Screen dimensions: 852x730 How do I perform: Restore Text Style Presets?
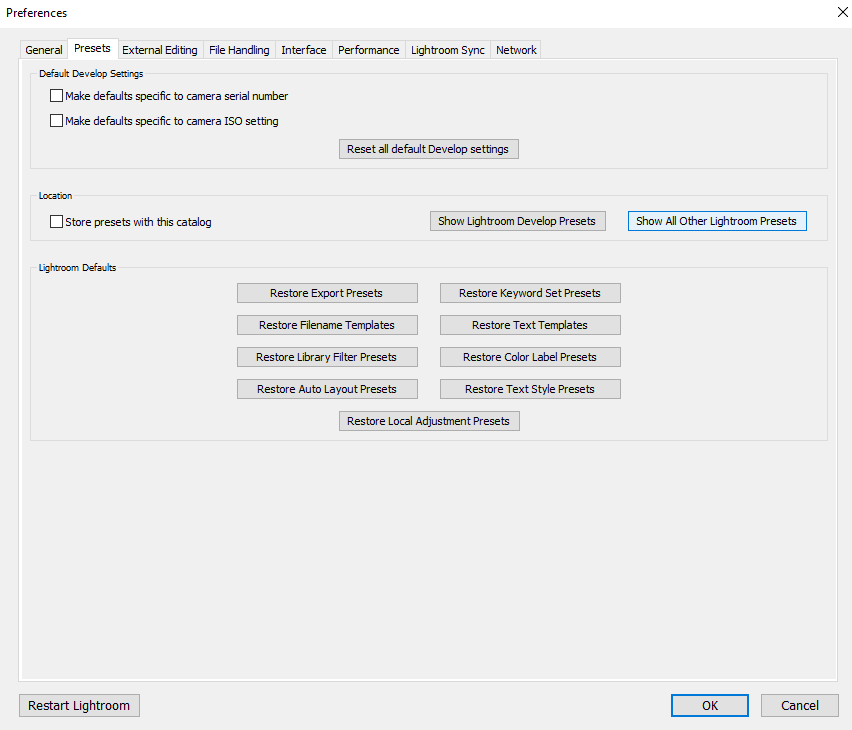pos(530,389)
